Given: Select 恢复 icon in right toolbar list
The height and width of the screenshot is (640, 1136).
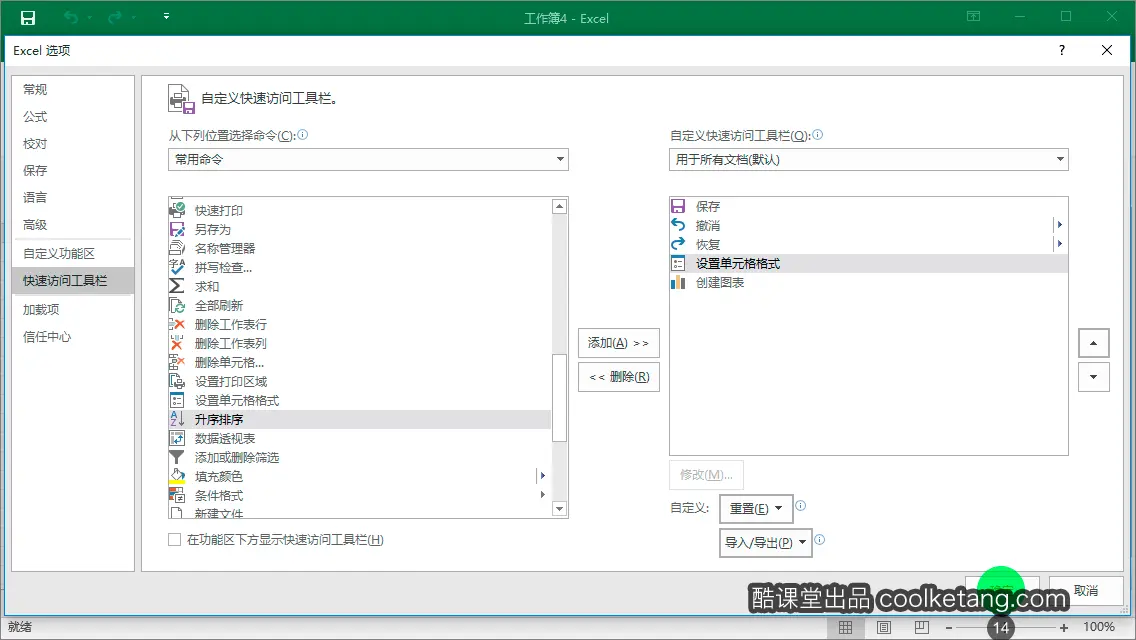Looking at the screenshot, I should coord(678,244).
